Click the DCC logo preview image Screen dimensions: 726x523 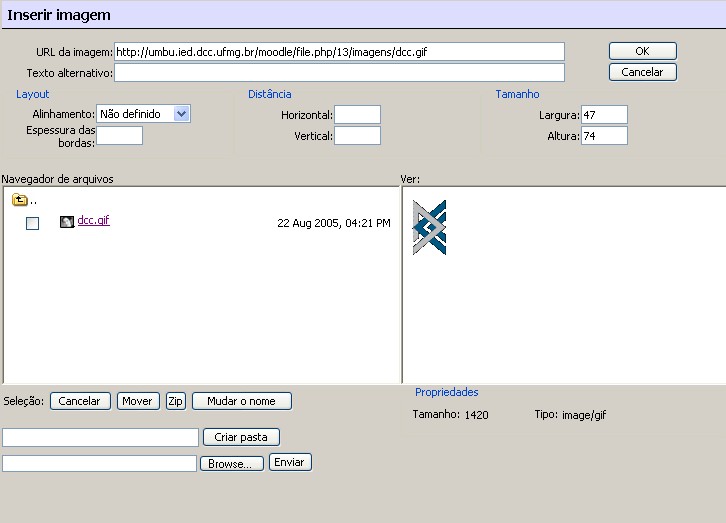430,227
